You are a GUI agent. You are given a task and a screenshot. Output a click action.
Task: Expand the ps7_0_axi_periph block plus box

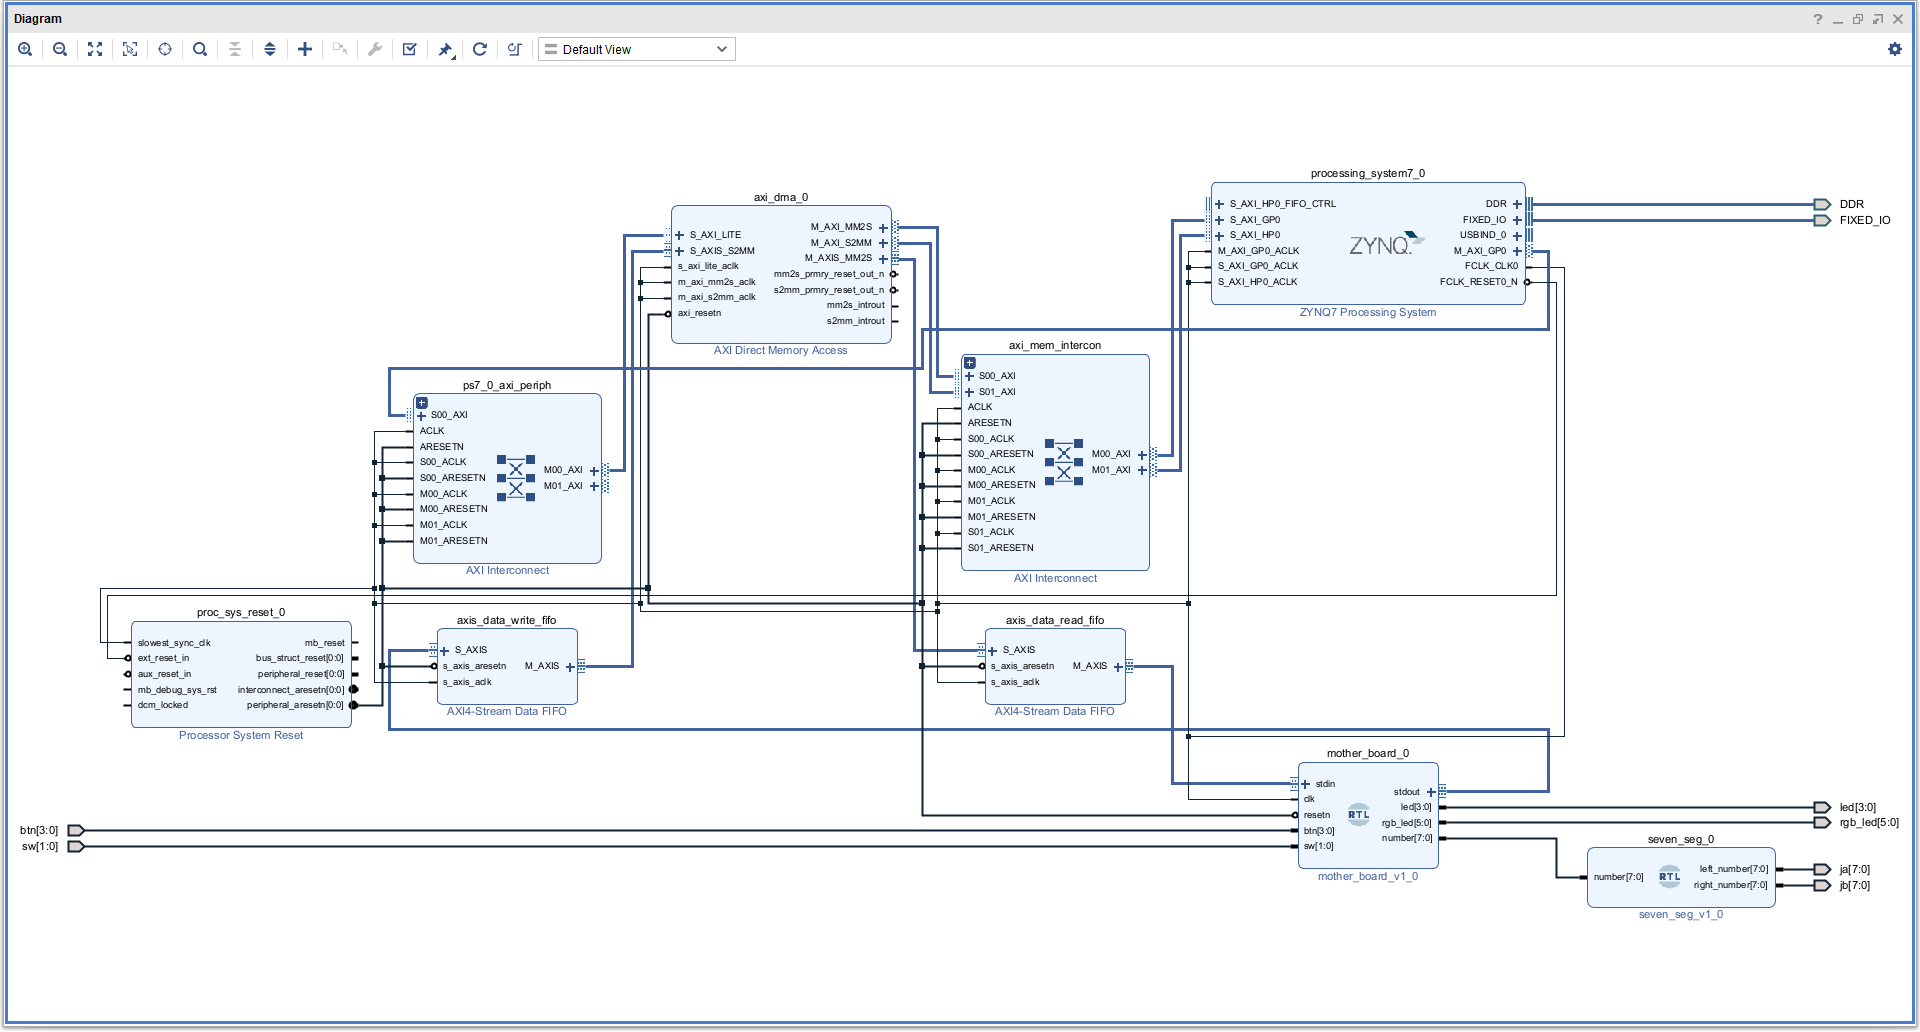pos(422,403)
